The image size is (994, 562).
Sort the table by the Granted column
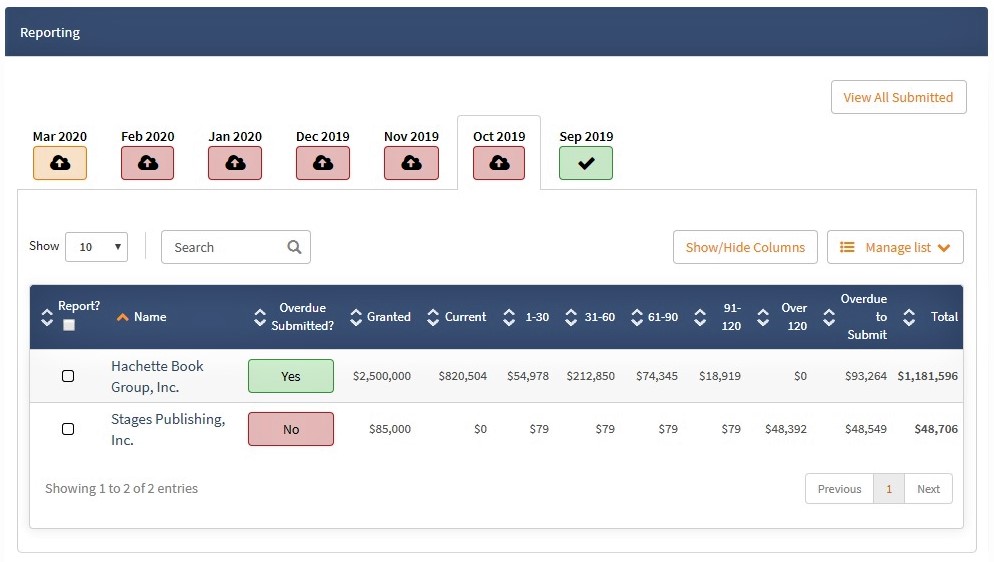356,317
